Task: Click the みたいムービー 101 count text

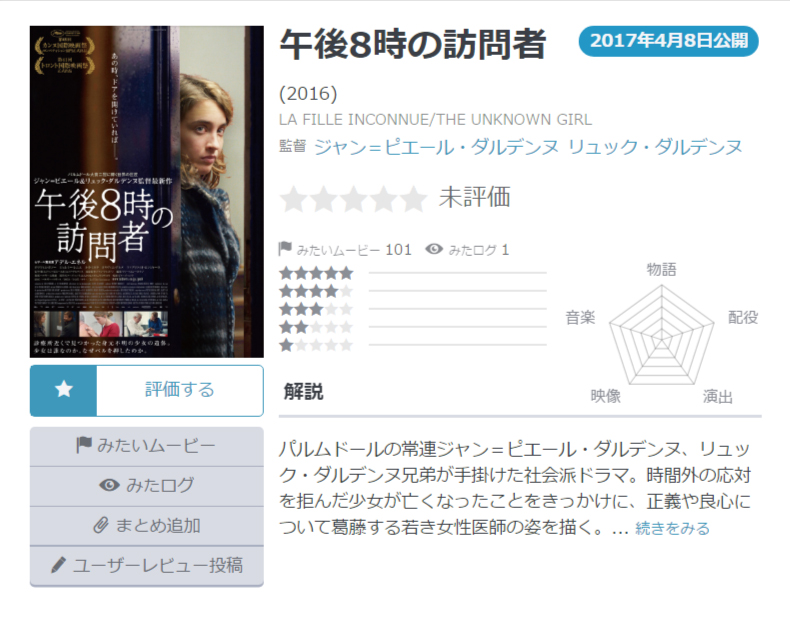Action: point(354,250)
